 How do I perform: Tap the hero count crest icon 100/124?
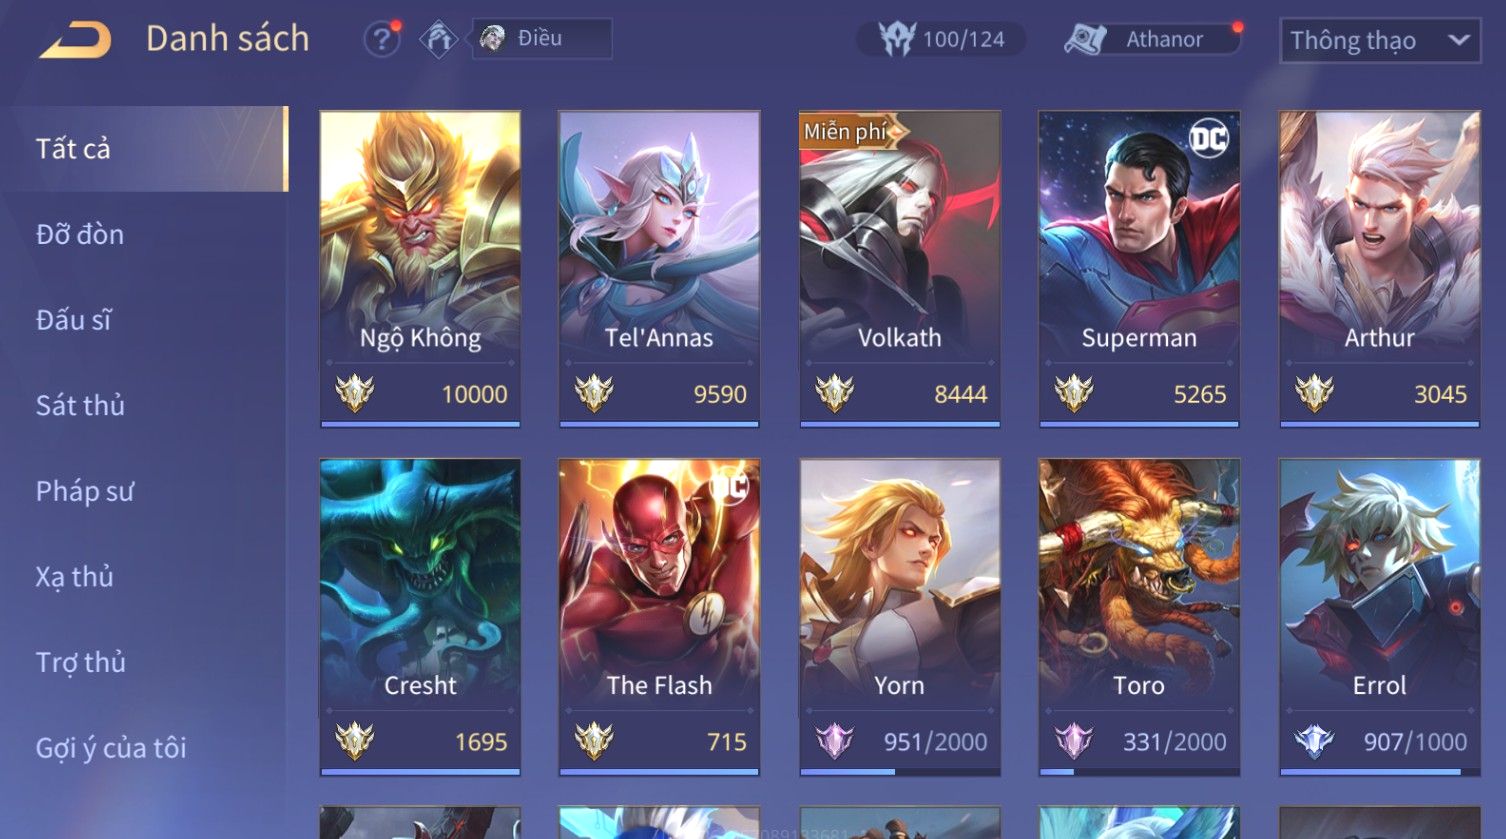[896, 39]
